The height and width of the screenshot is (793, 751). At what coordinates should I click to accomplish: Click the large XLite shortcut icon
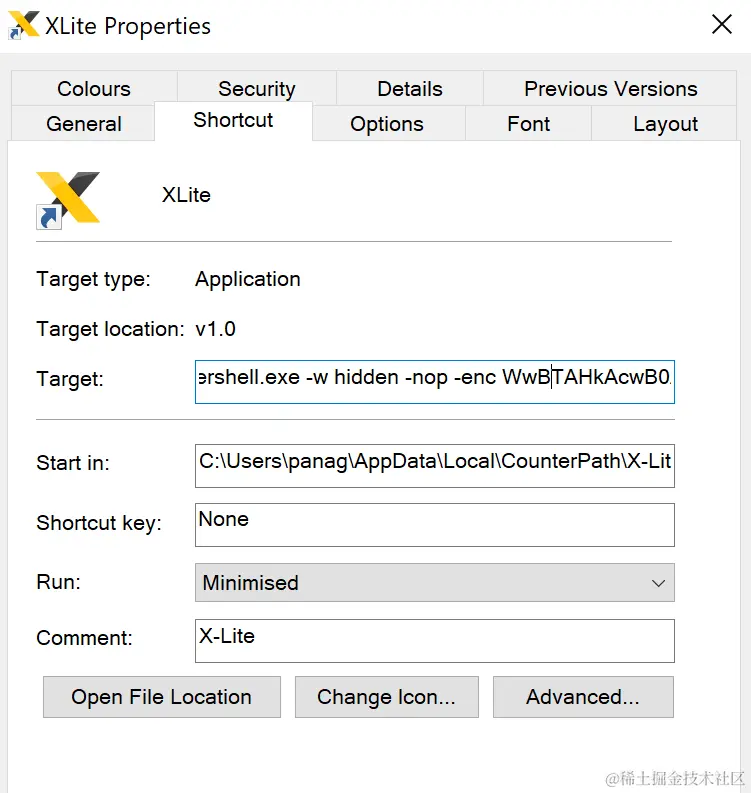68,199
